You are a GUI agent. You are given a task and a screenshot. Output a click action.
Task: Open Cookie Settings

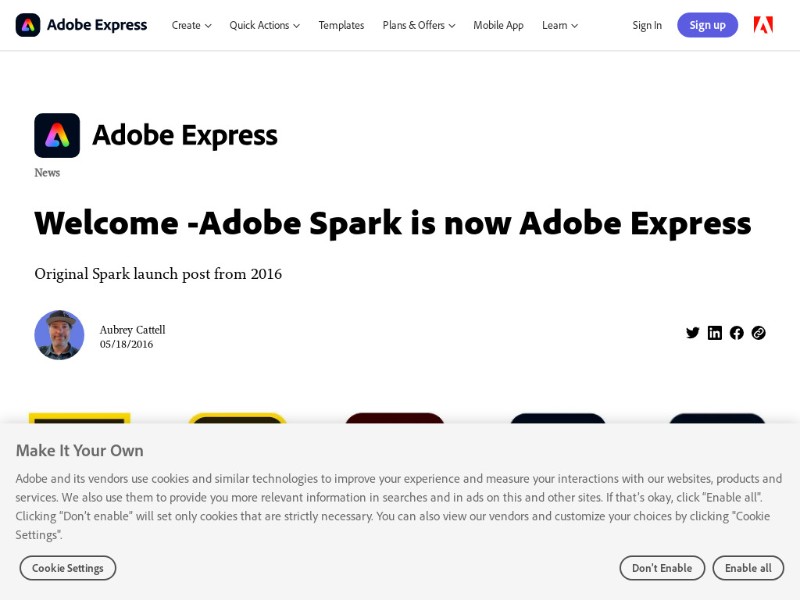pyautogui.click(x=68, y=568)
